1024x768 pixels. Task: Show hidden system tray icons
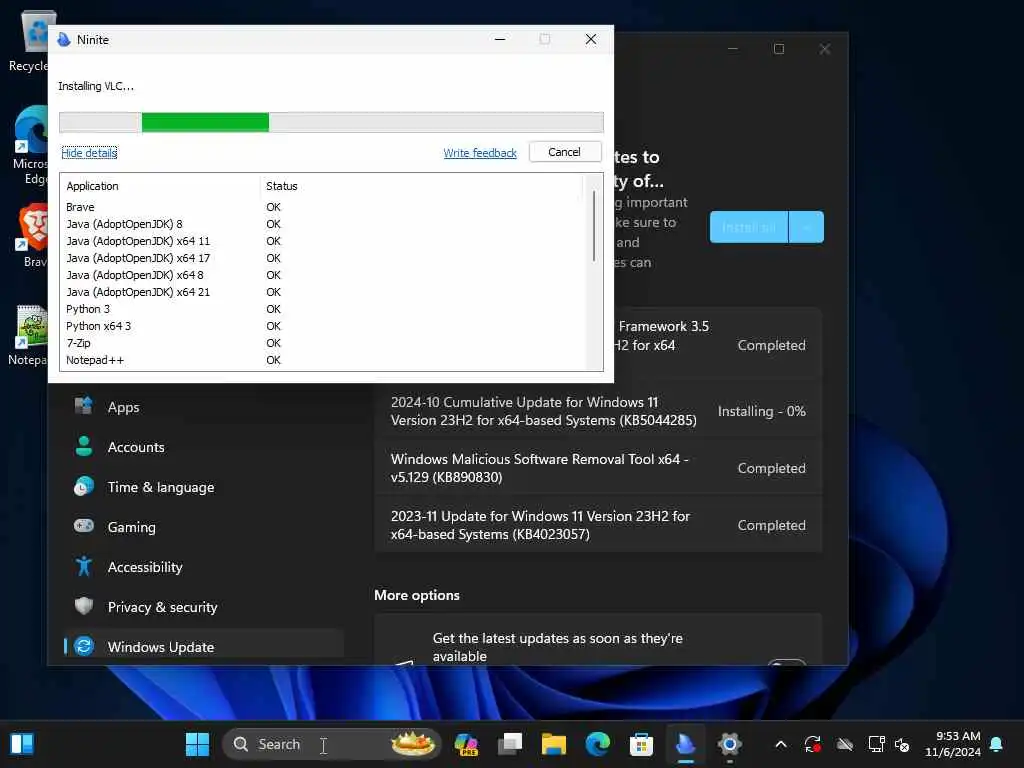click(x=781, y=744)
